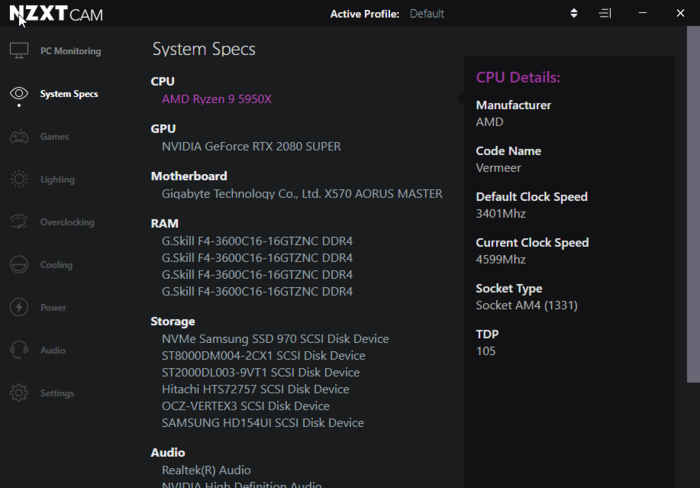Open the Power menu label
700x488 pixels.
[x=53, y=308]
